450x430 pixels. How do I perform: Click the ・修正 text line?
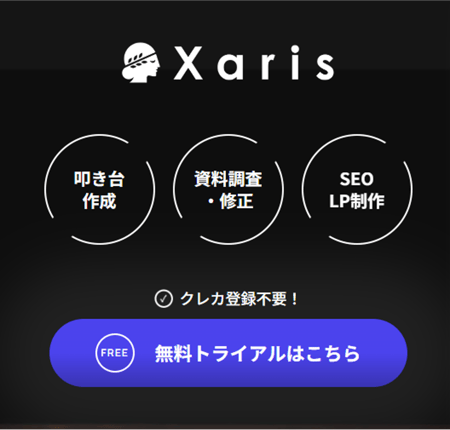230,201
